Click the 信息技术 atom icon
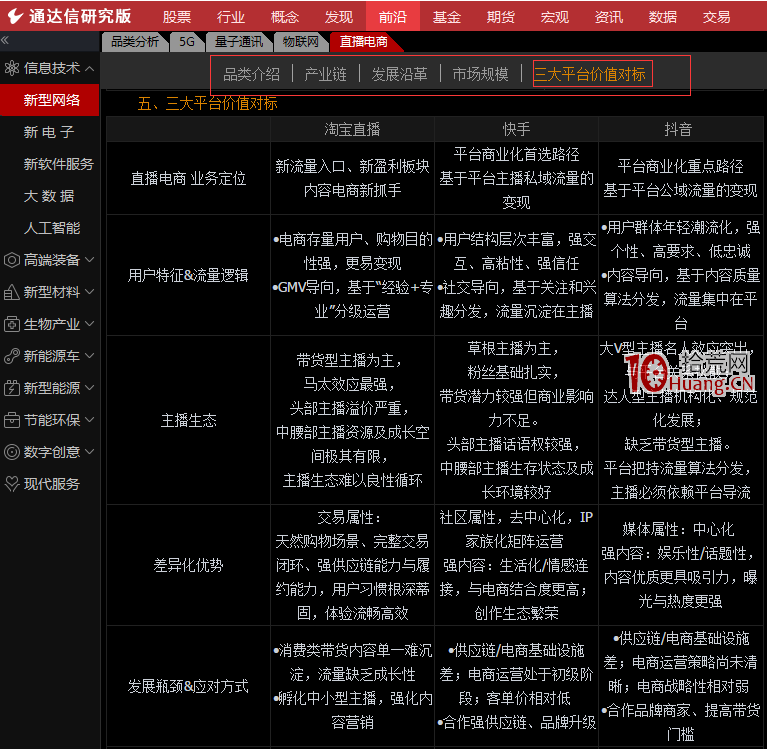The width and height of the screenshot is (767, 749). [x=12, y=68]
